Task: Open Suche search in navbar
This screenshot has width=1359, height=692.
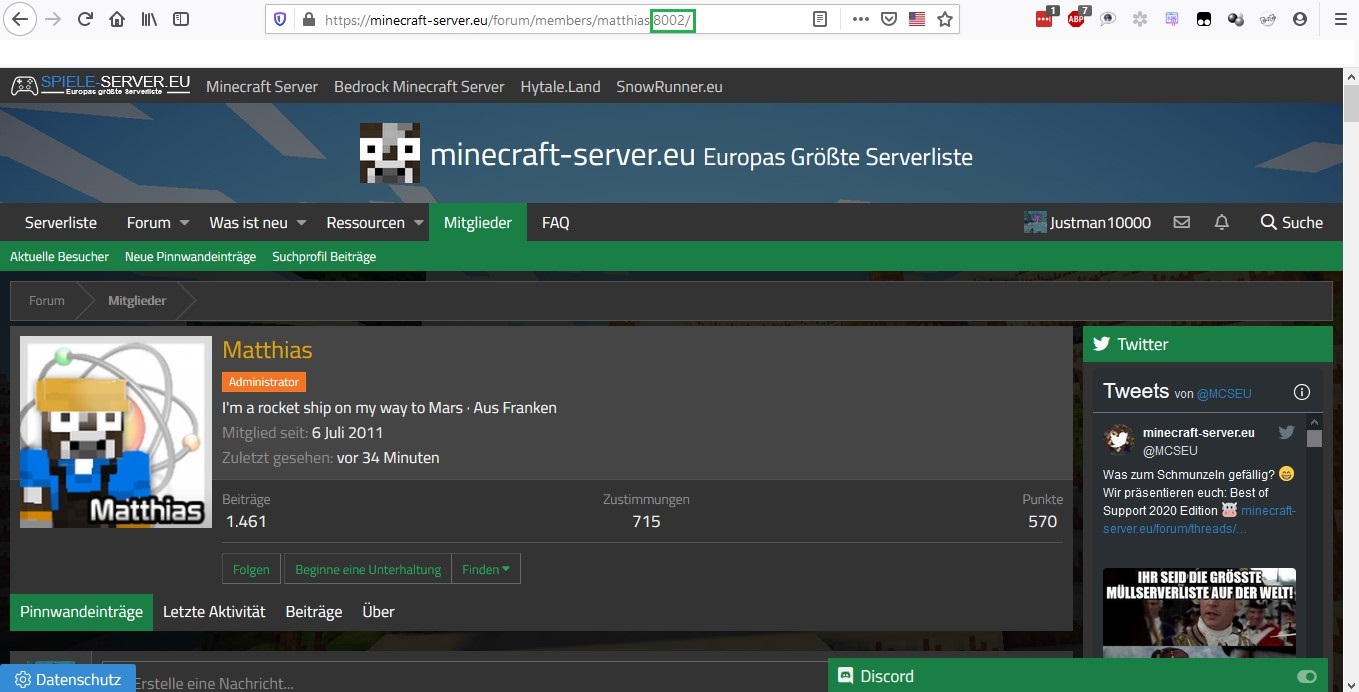Action: (1291, 222)
